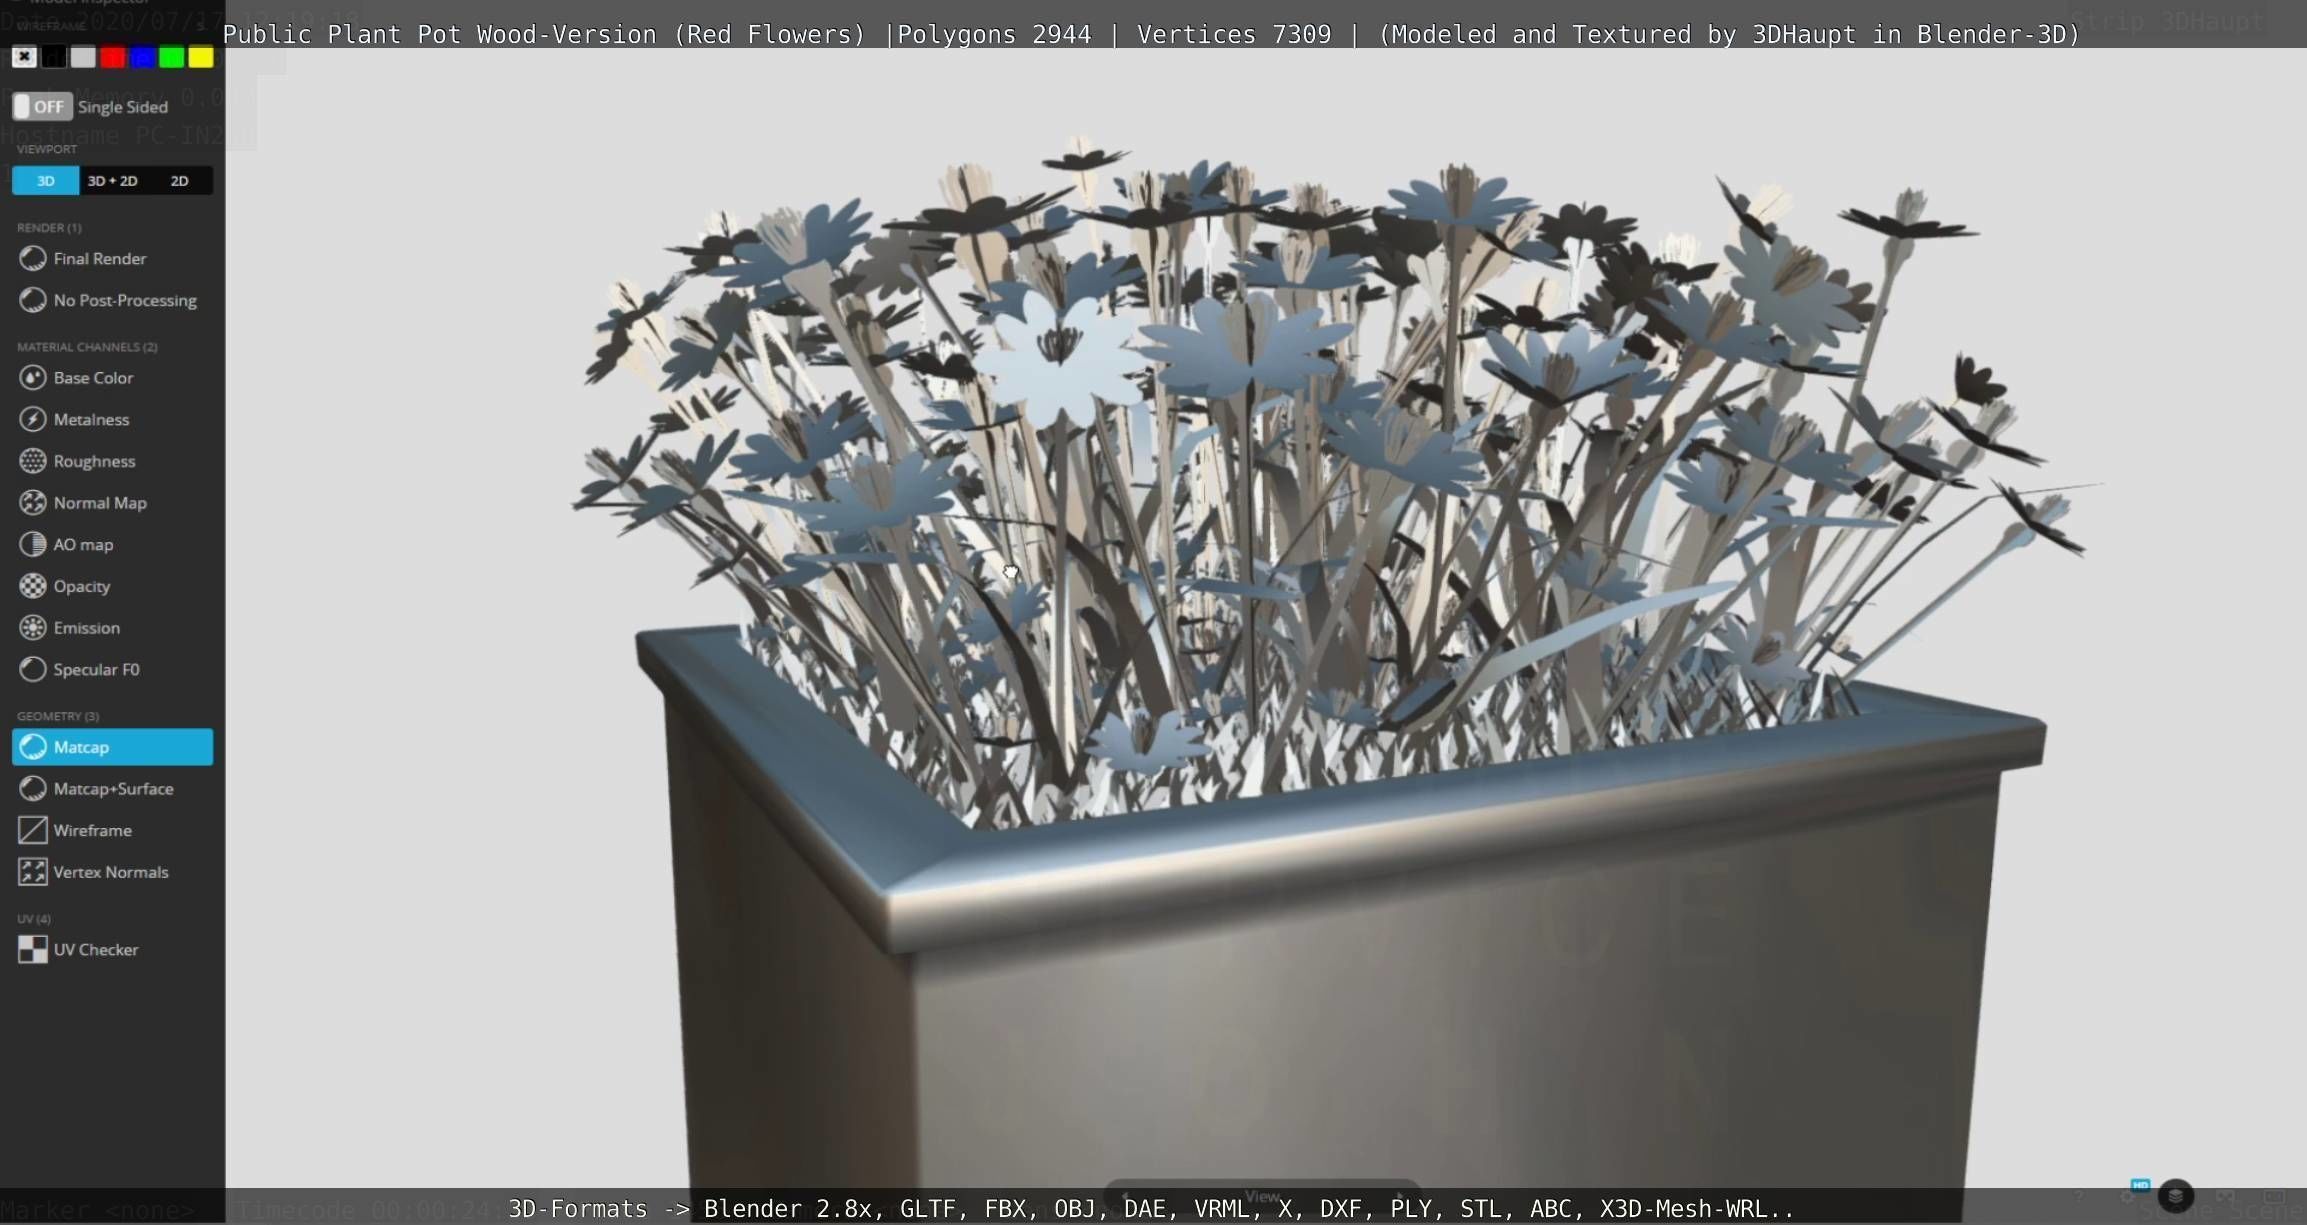Pick the blue wireframe color
Image resolution: width=2307 pixels, height=1225 pixels.
(x=142, y=57)
